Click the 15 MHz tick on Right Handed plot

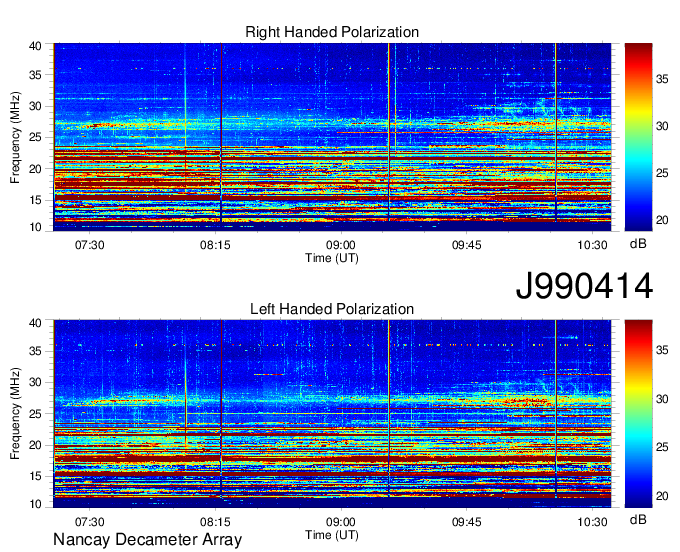click(x=35, y=200)
